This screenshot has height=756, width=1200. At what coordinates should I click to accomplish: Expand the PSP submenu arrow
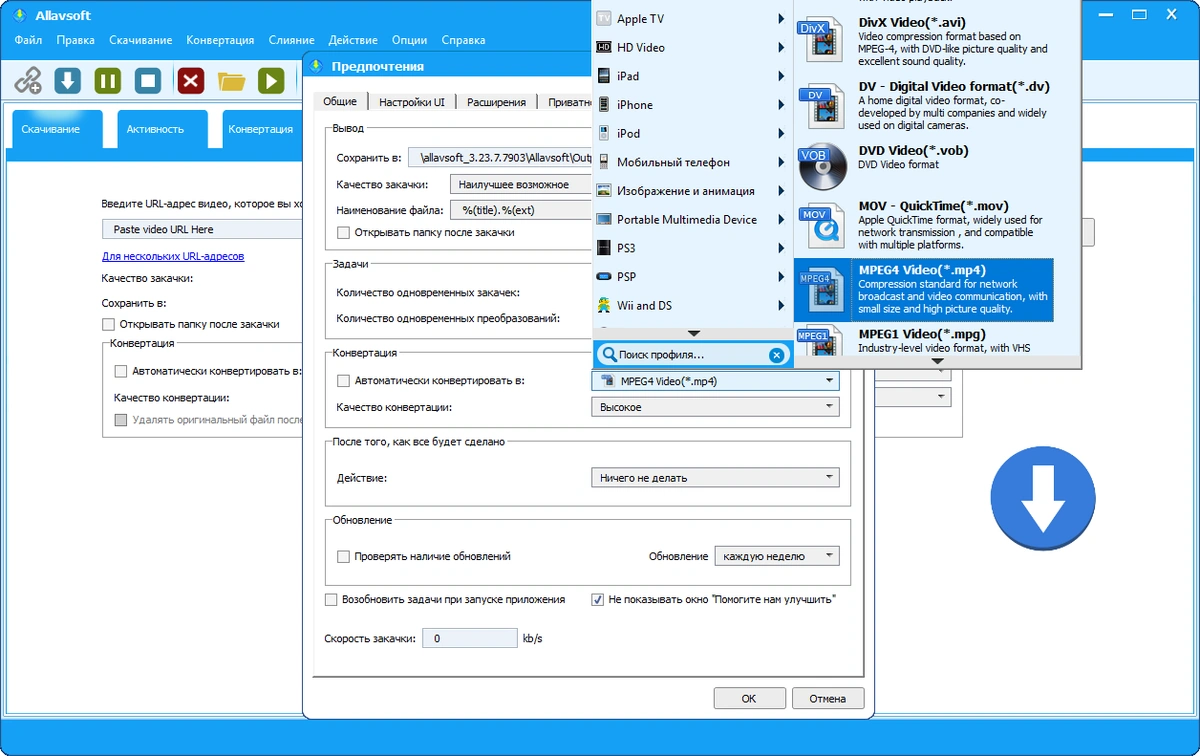click(x=780, y=277)
